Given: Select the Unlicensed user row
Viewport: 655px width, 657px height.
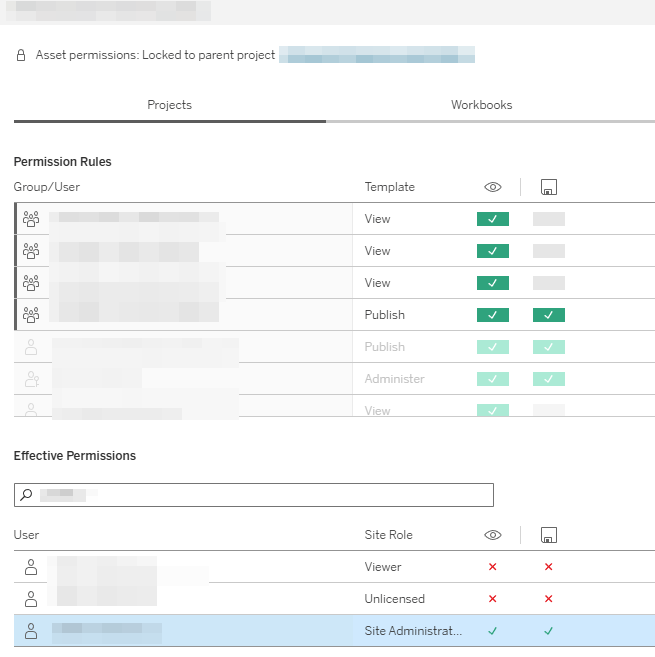Looking at the screenshot, I should point(200,599).
